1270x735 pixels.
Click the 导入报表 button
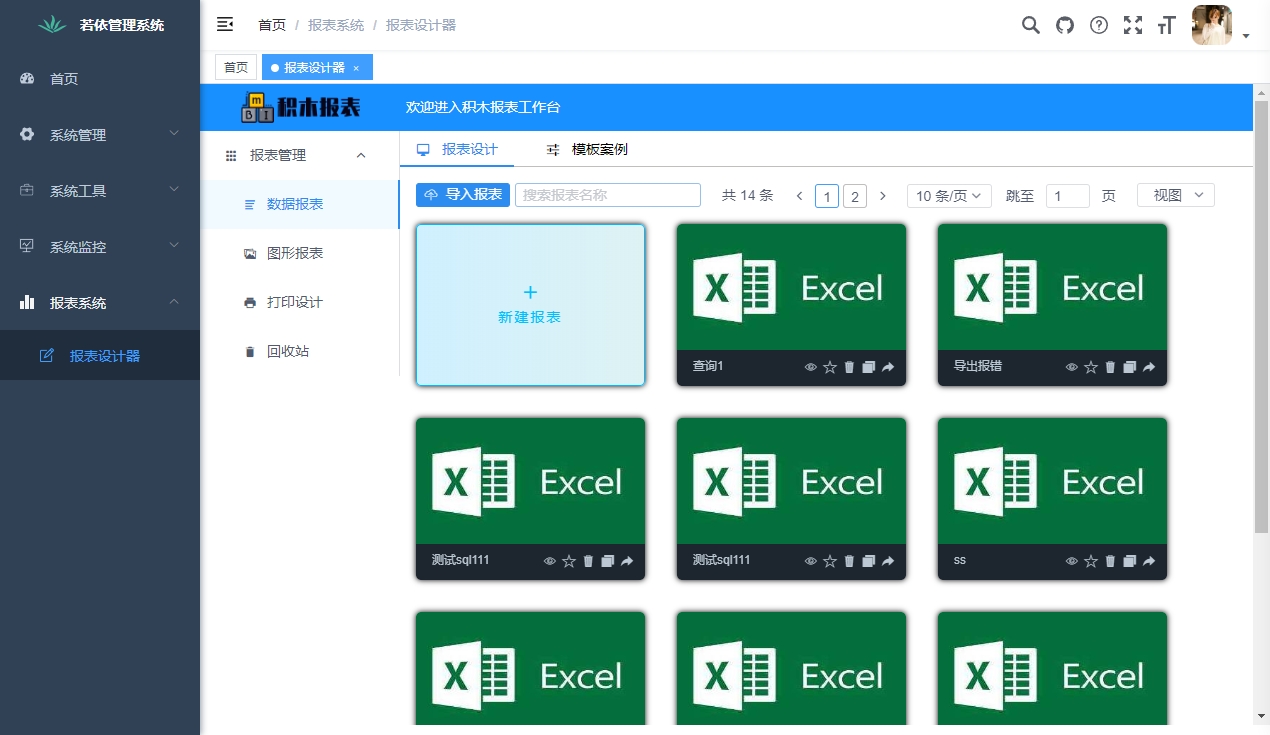coord(463,195)
